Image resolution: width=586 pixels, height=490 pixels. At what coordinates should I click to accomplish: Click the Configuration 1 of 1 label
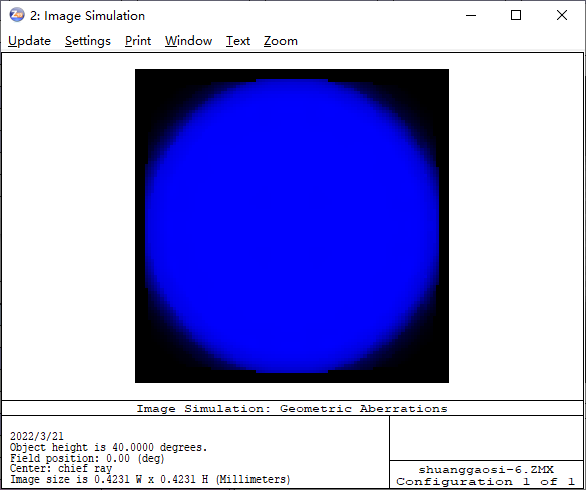click(x=485, y=481)
